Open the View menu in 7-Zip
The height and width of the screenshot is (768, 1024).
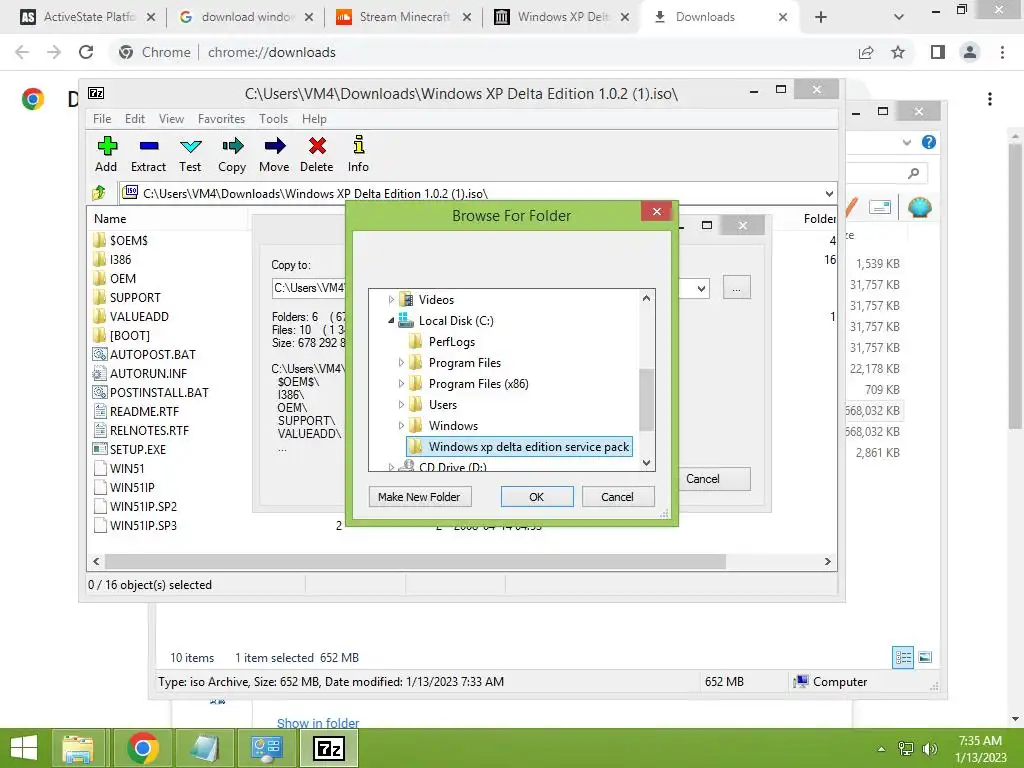pyautogui.click(x=171, y=119)
